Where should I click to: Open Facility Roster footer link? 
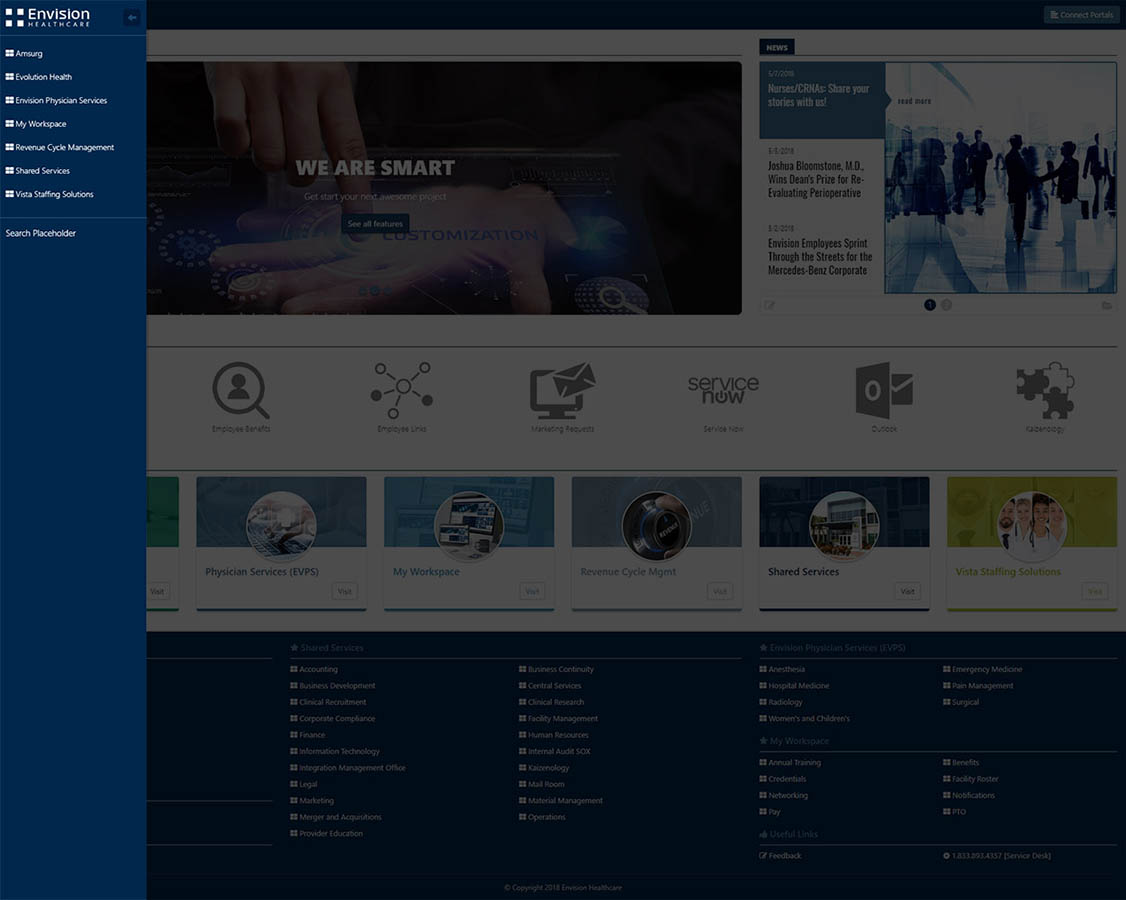971,779
